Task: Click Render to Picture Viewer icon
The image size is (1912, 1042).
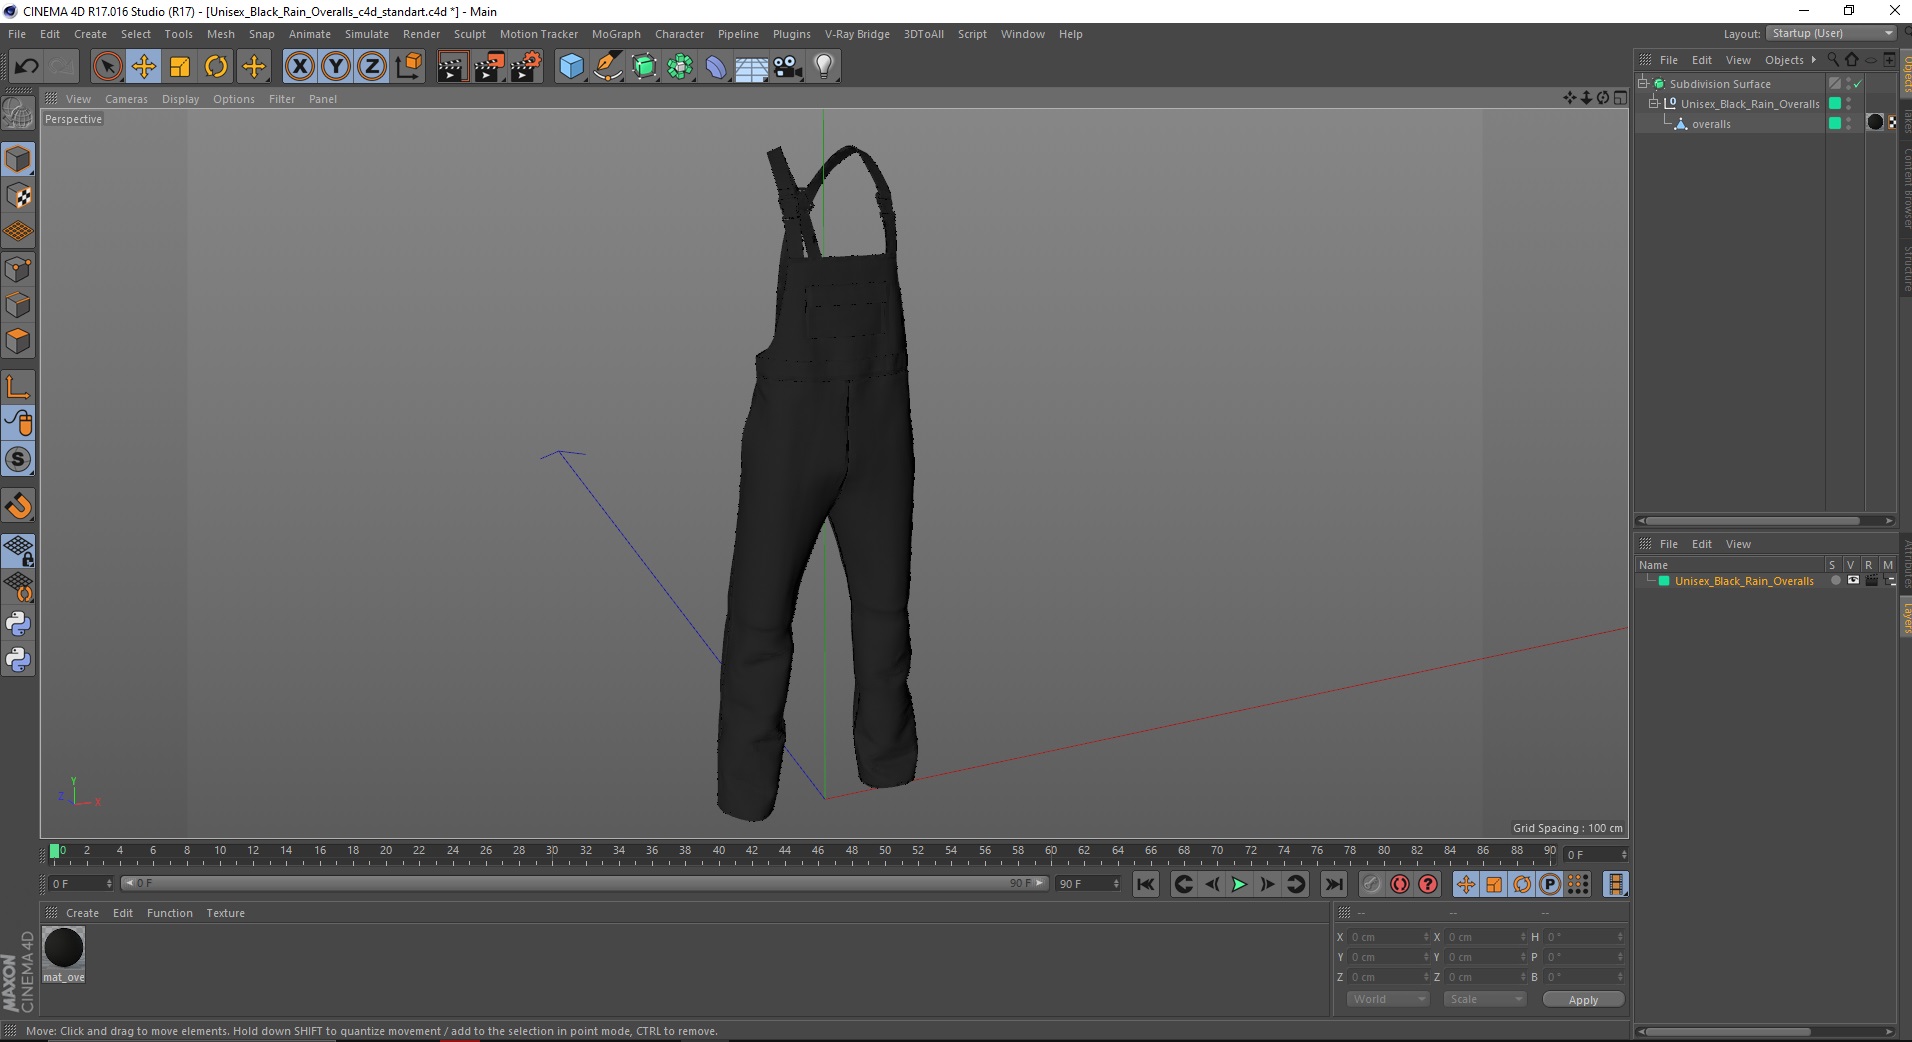Action: pyautogui.click(x=489, y=67)
